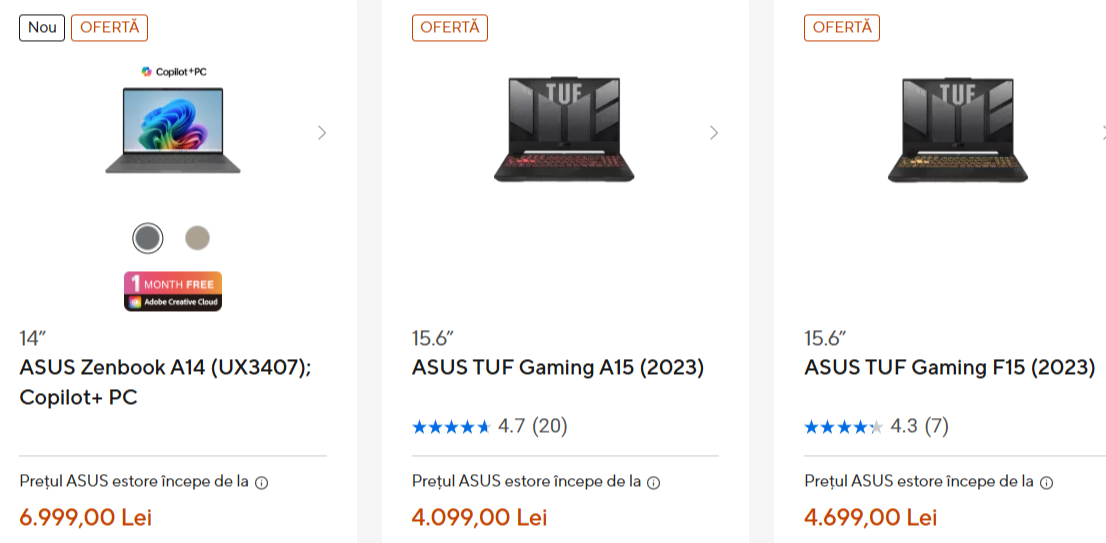The height and width of the screenshot is (543, 1106).
Task: Show next image of TUF Gaming F15
Action: click(1101, 132)
